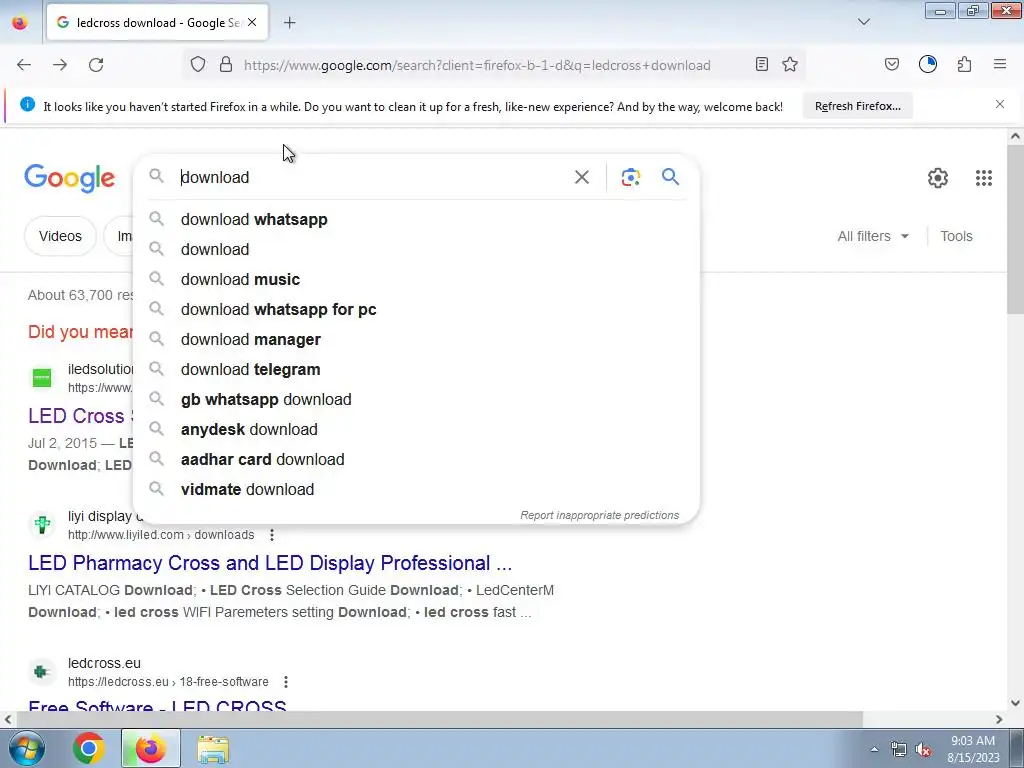Go forward to next page

(60, 65)
